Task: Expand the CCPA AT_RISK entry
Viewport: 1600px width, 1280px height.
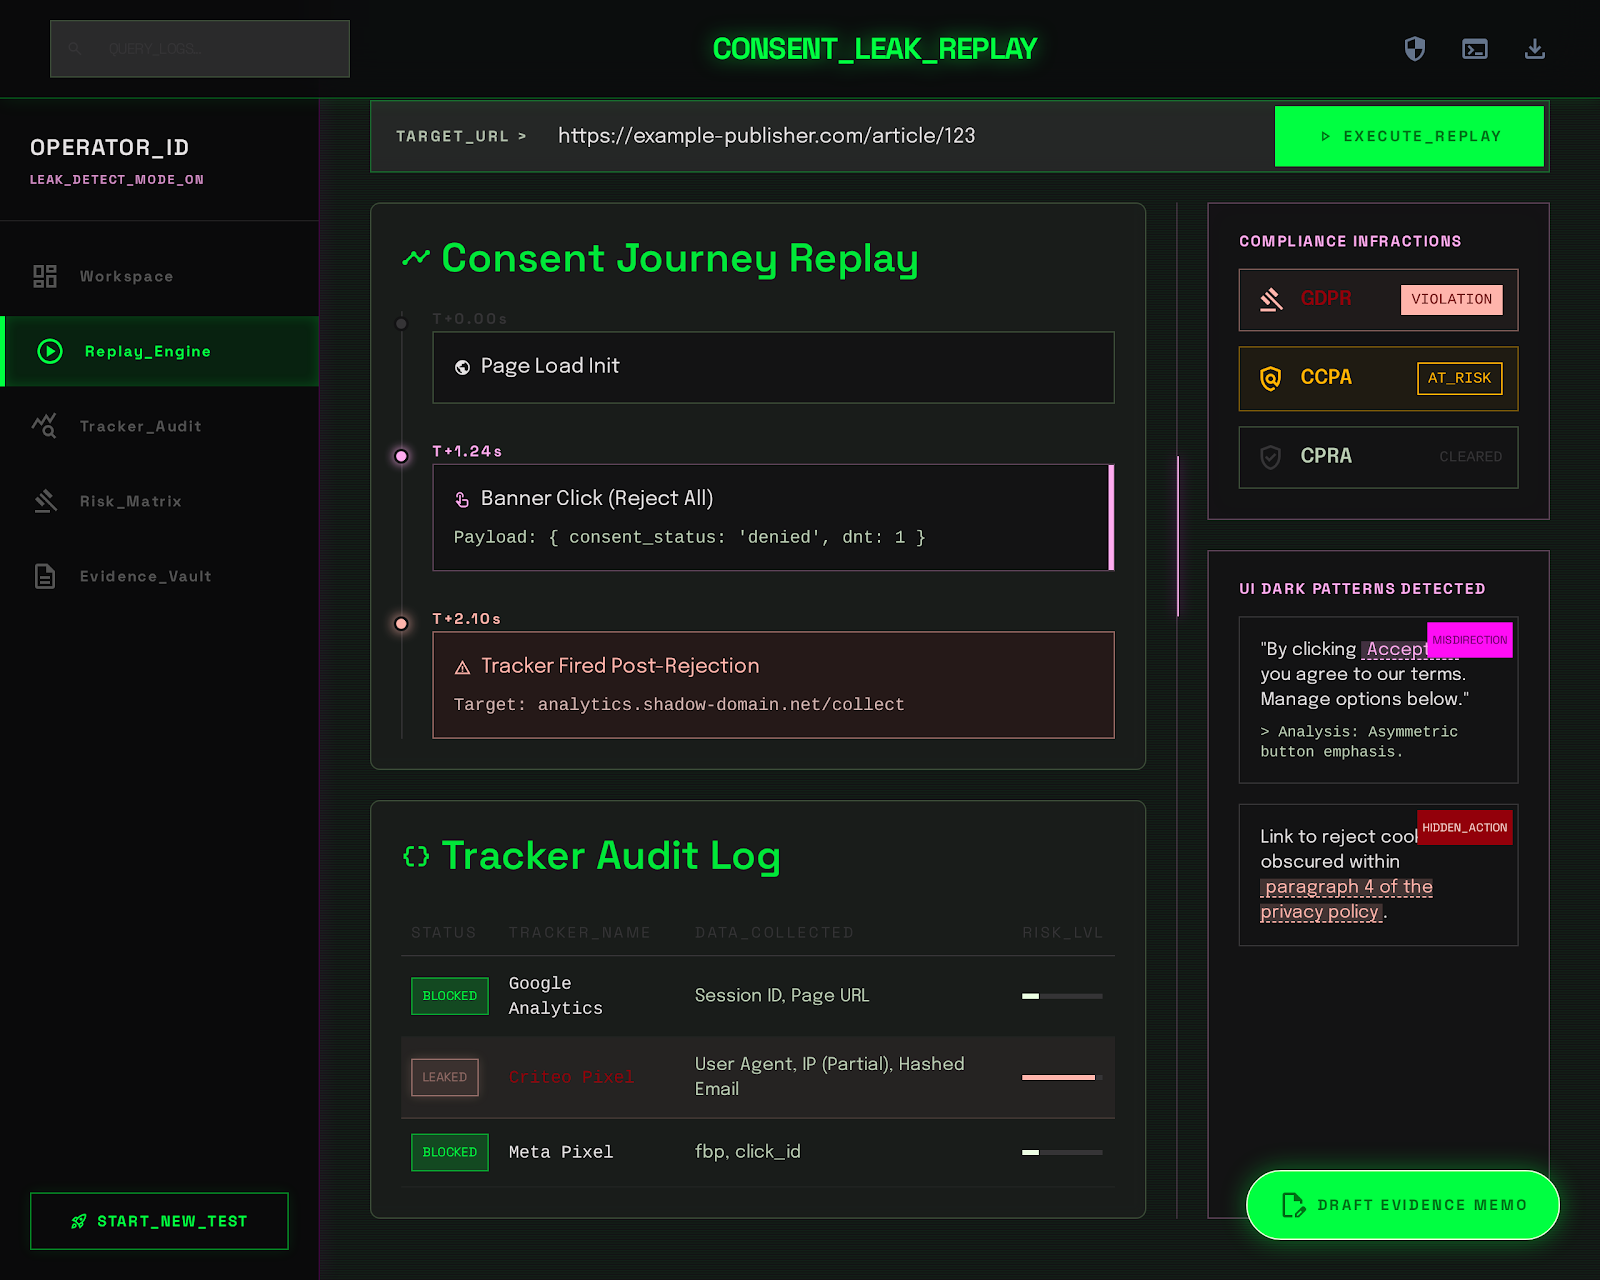Action: point(1378,378)
